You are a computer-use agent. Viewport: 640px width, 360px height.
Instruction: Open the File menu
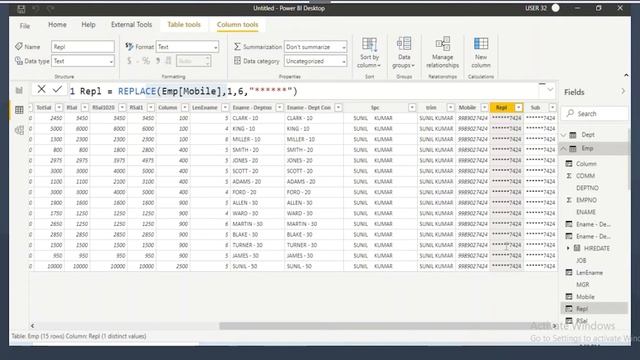pos(25,26)
